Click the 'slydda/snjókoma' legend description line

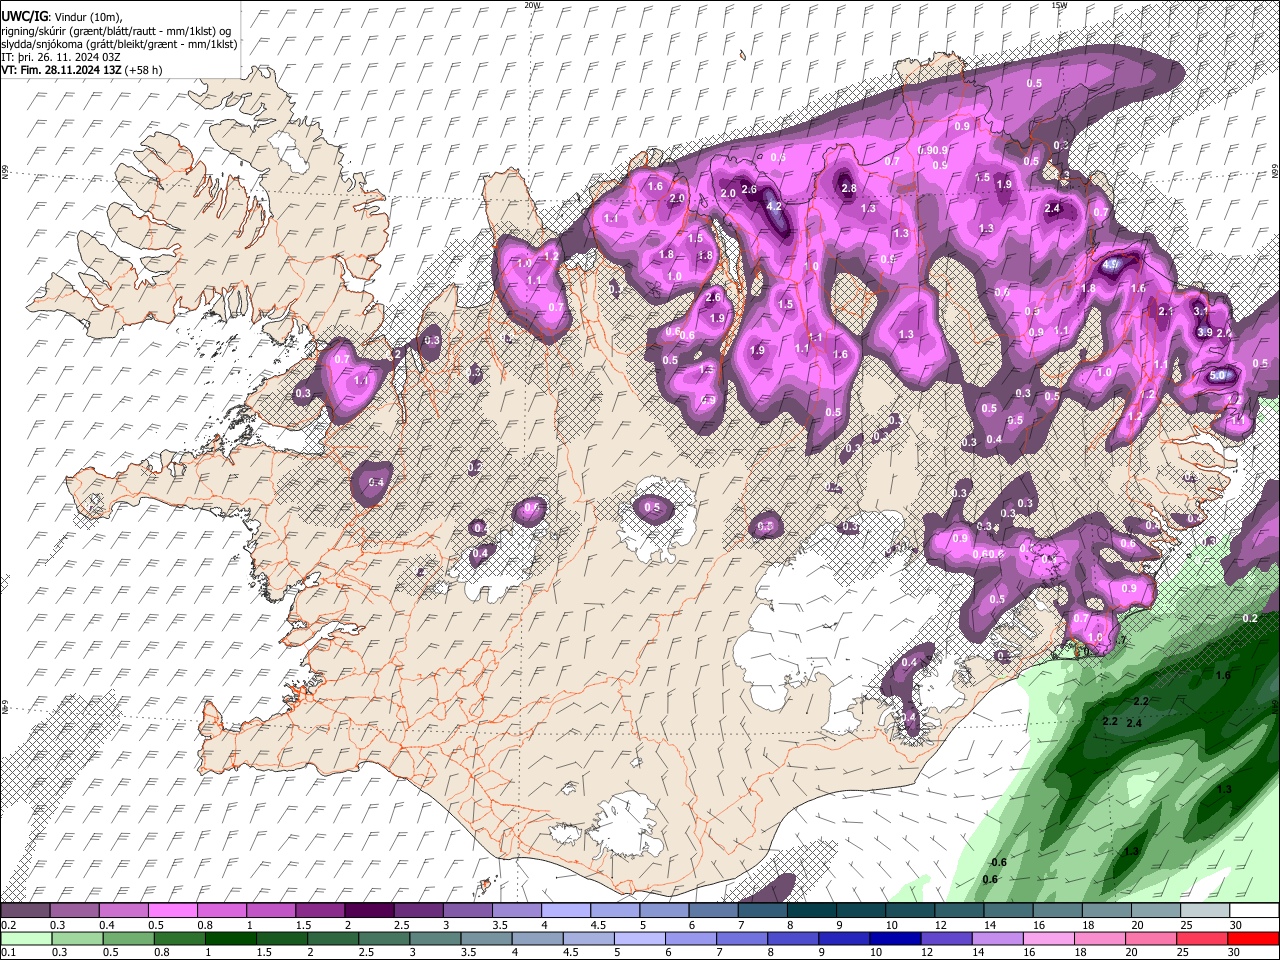tap(119, 44)
